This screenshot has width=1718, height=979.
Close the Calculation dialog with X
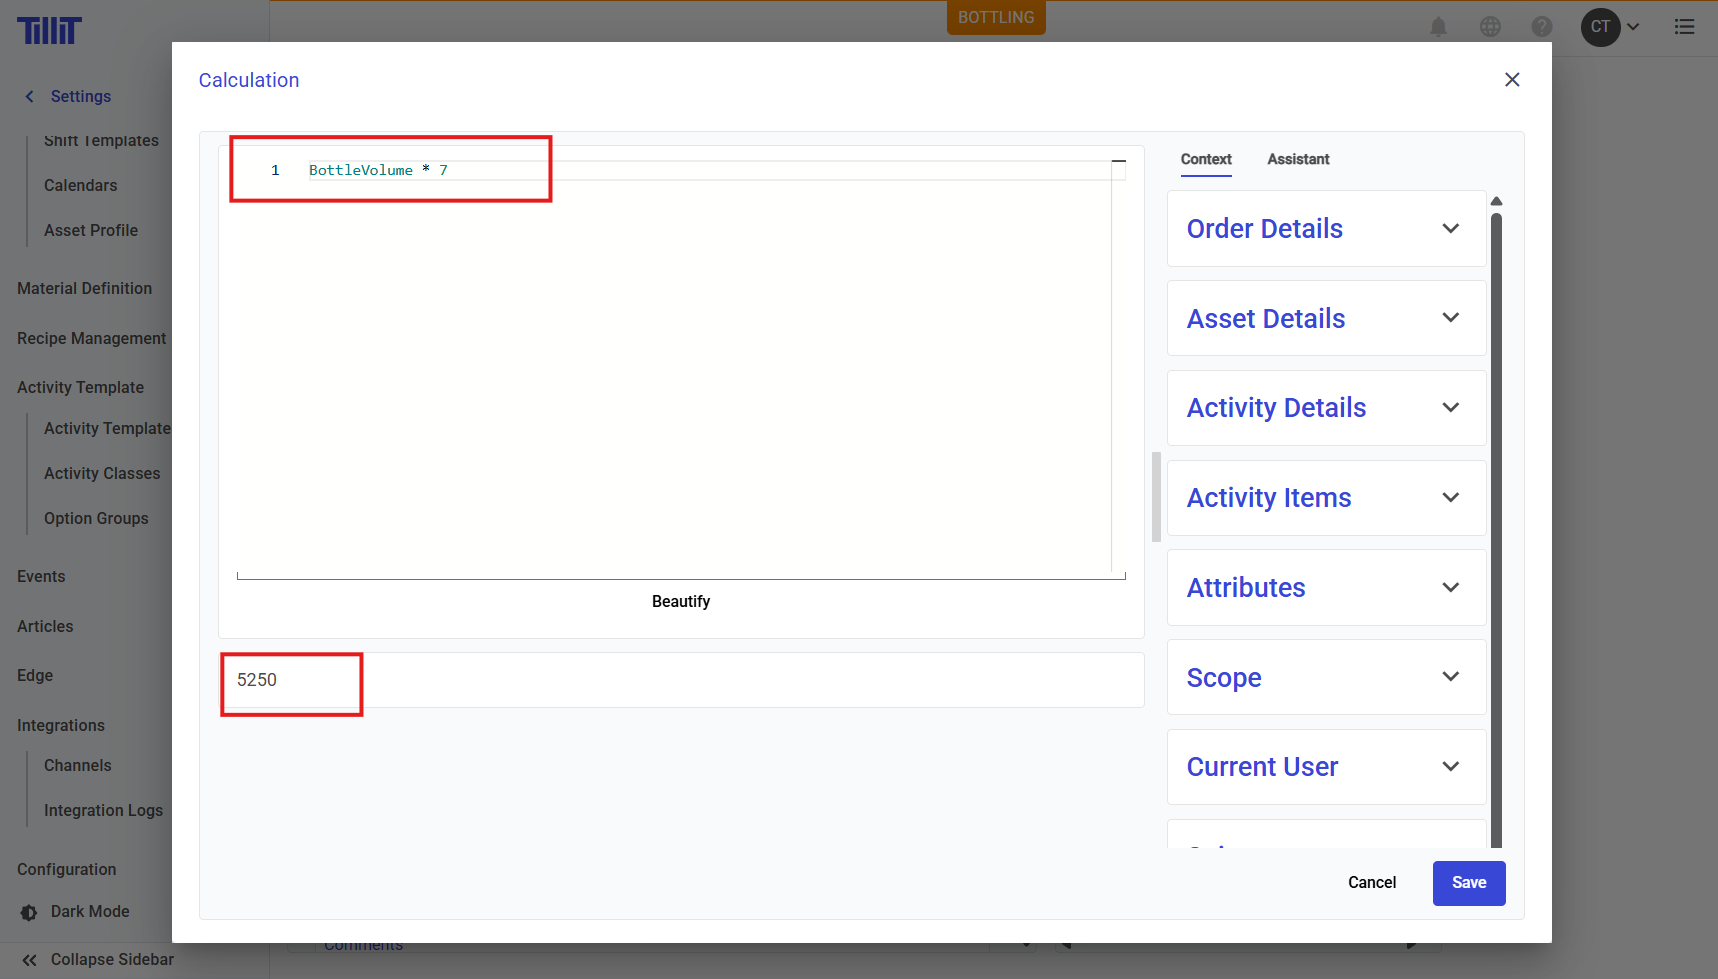click(x=1512, y=80)
